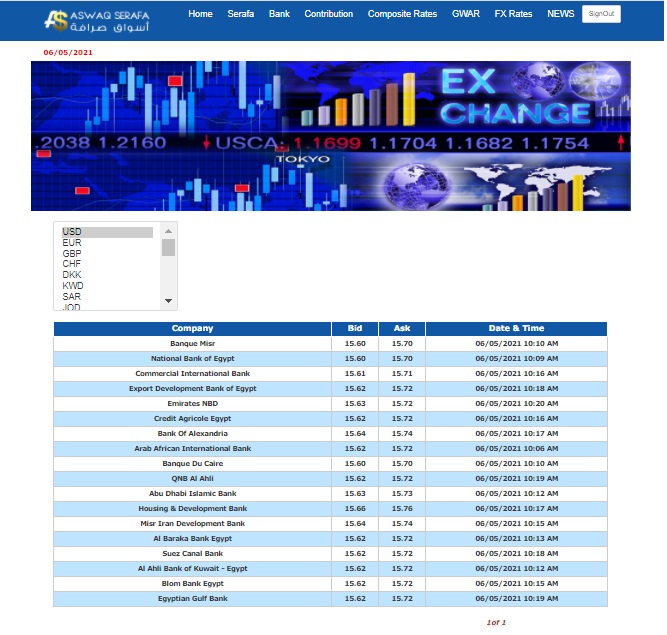Select GBP in currency list

(108, 253)
